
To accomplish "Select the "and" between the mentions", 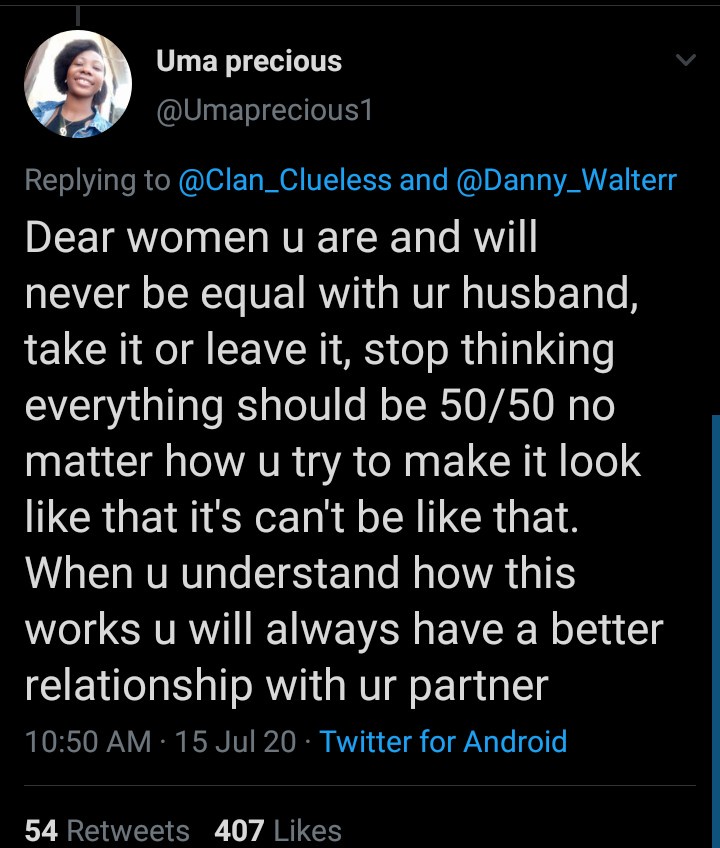I will (424, 180).
